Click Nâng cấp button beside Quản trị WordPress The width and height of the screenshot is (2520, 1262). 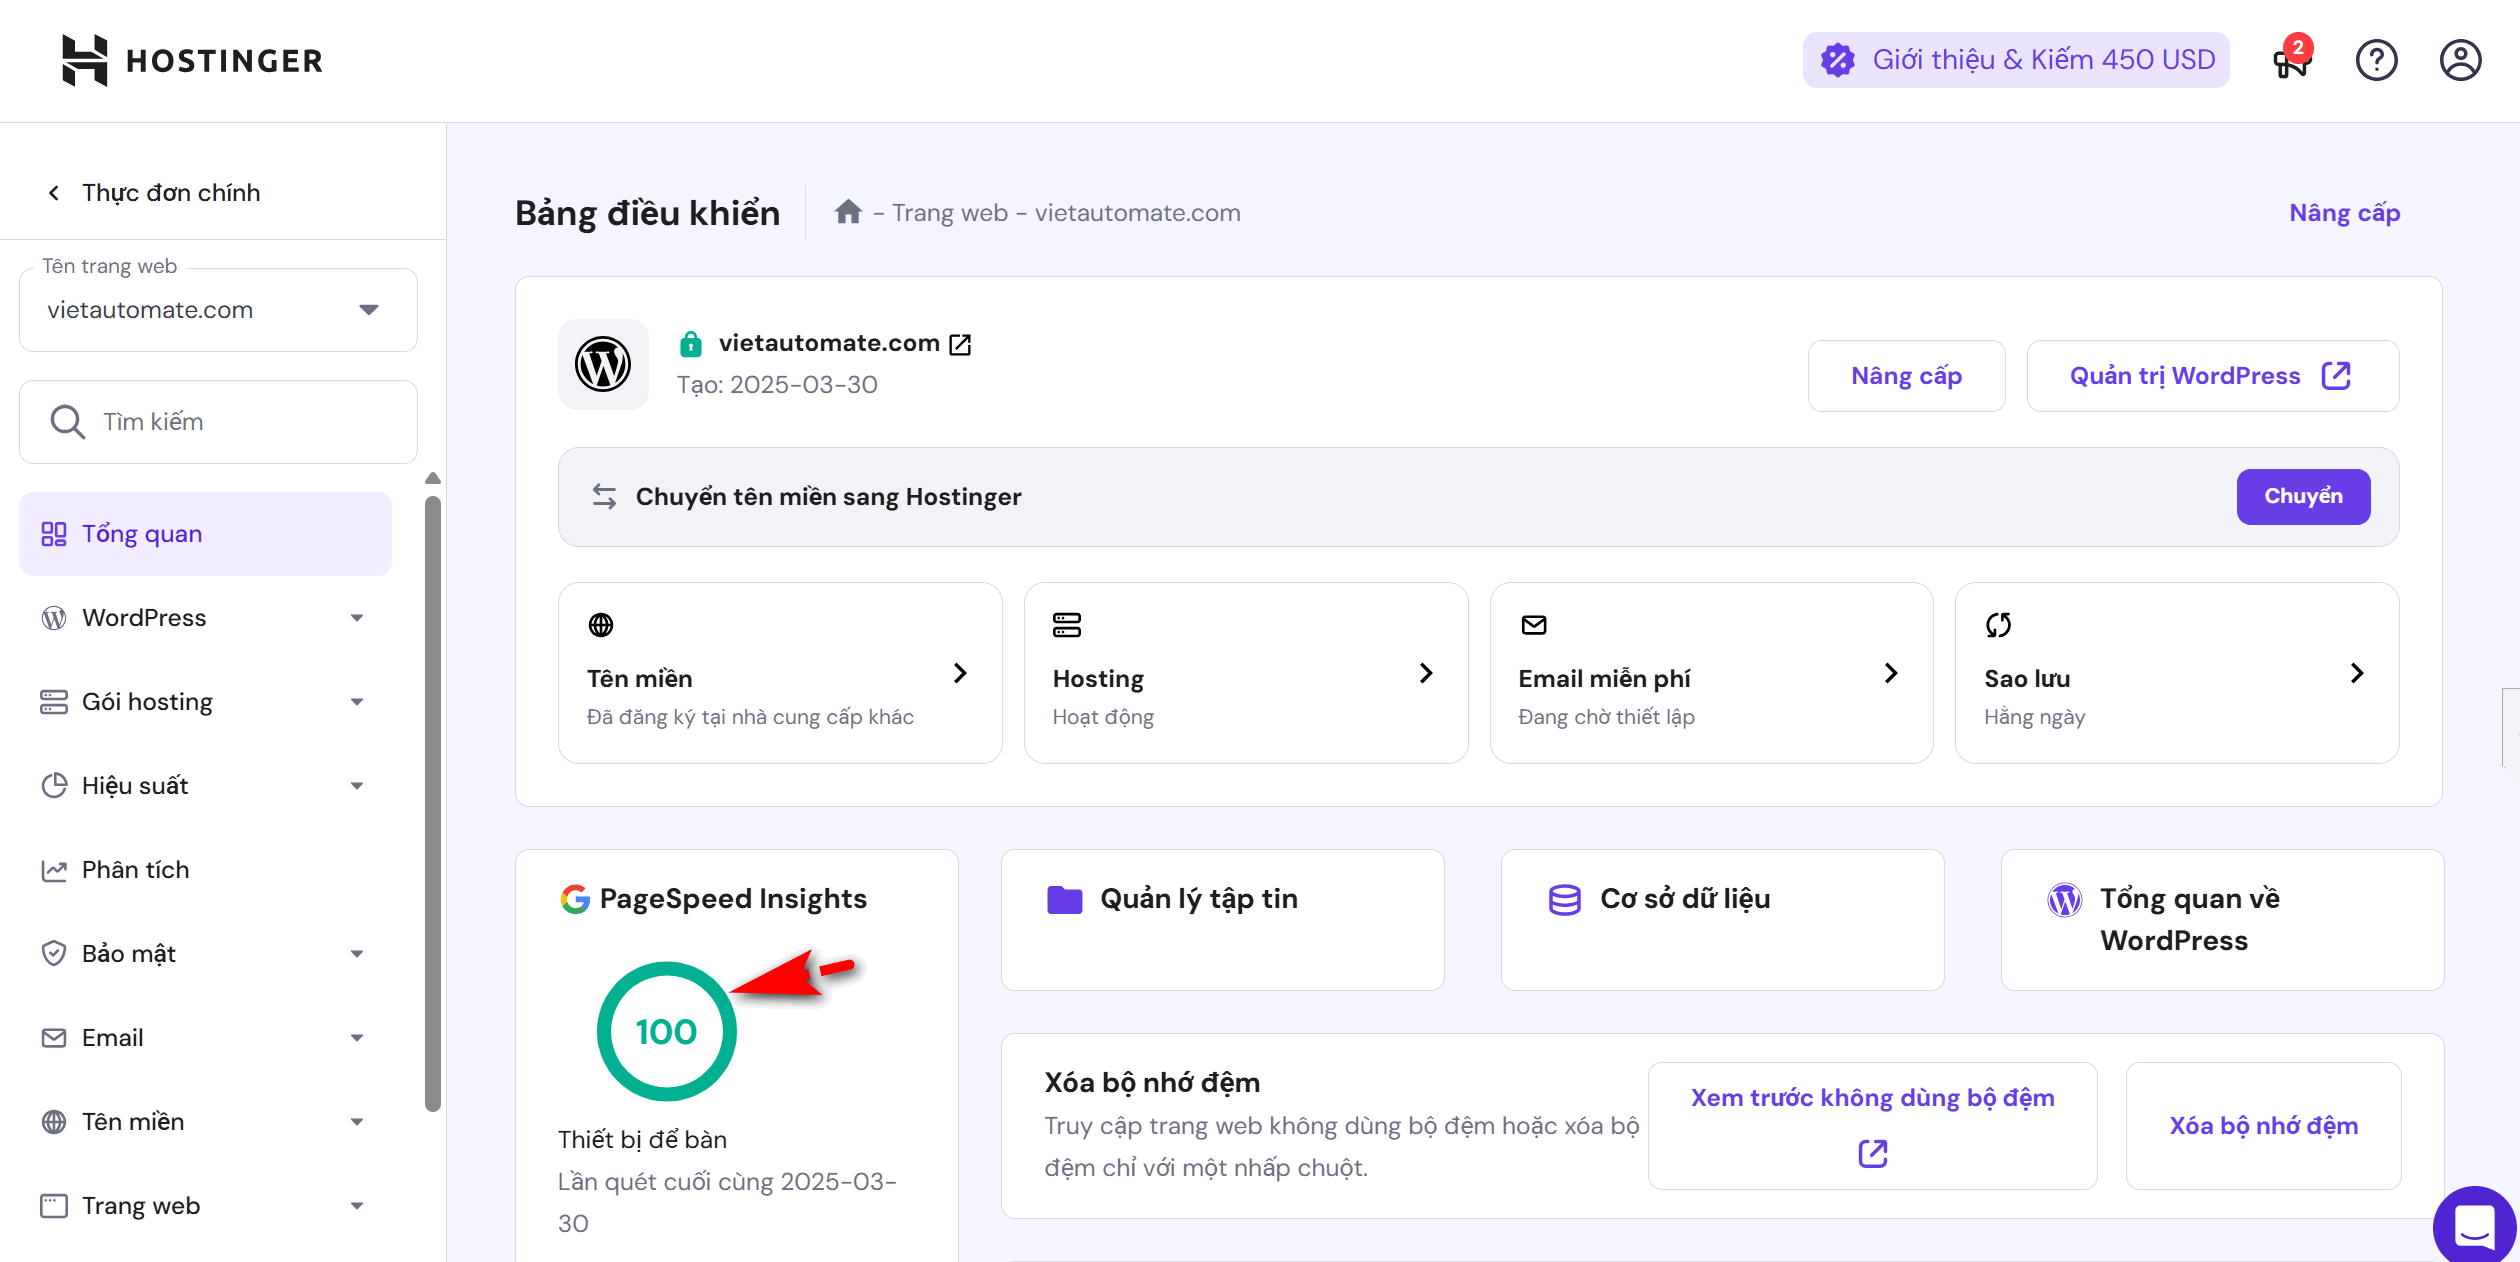point(1906,376)
